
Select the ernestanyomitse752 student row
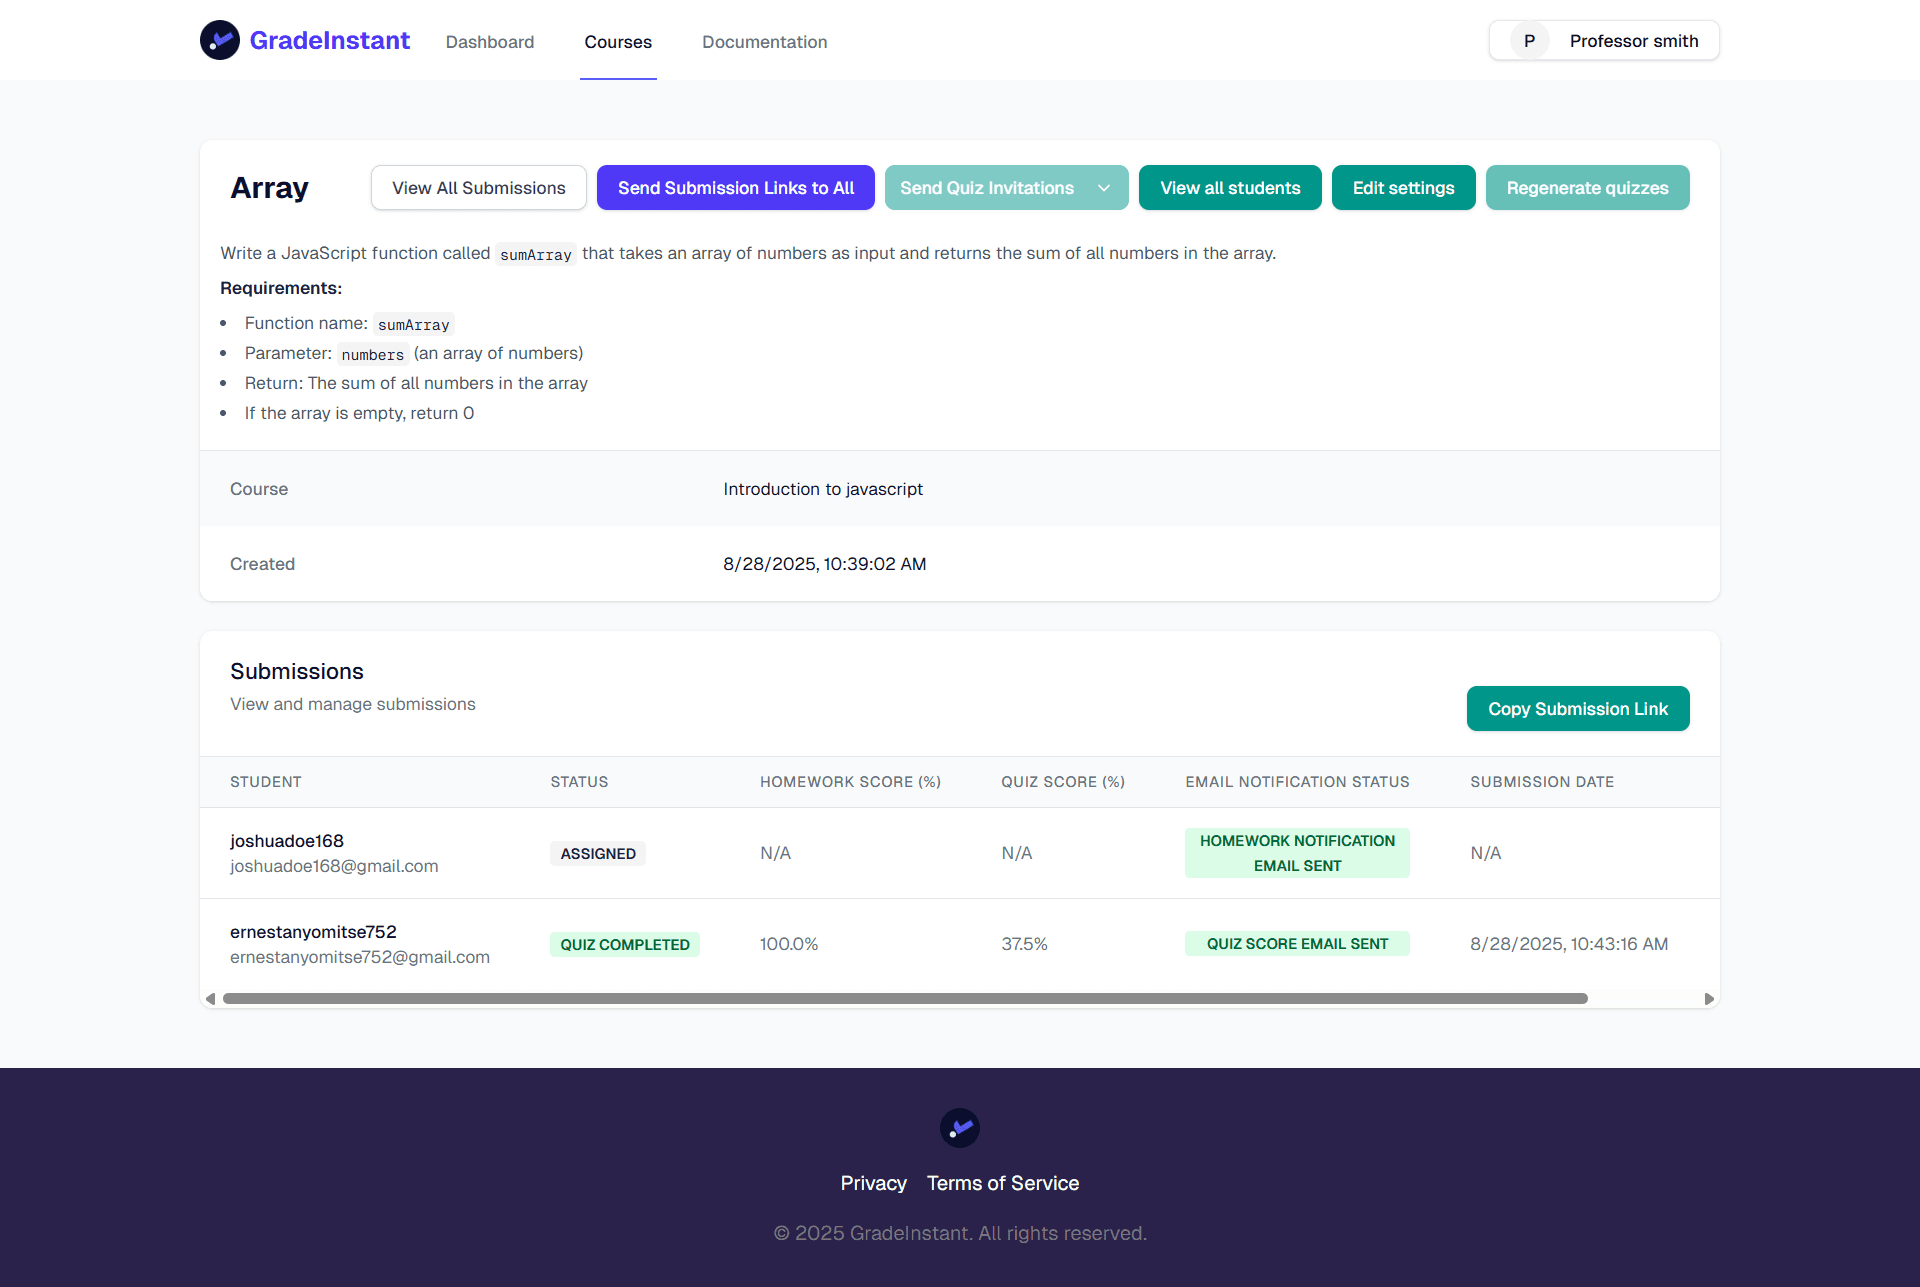pos(313,932)
